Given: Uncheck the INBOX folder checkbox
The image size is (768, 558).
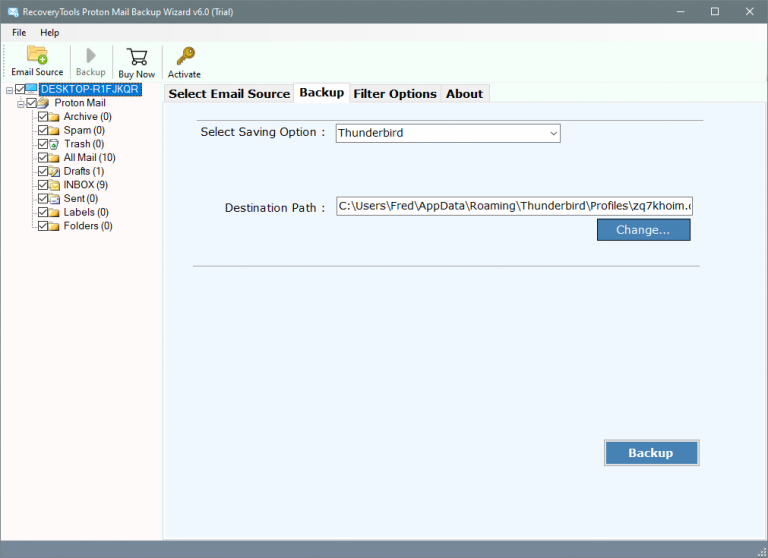Looking at the screenshot, I should click(x=43, y=185).
